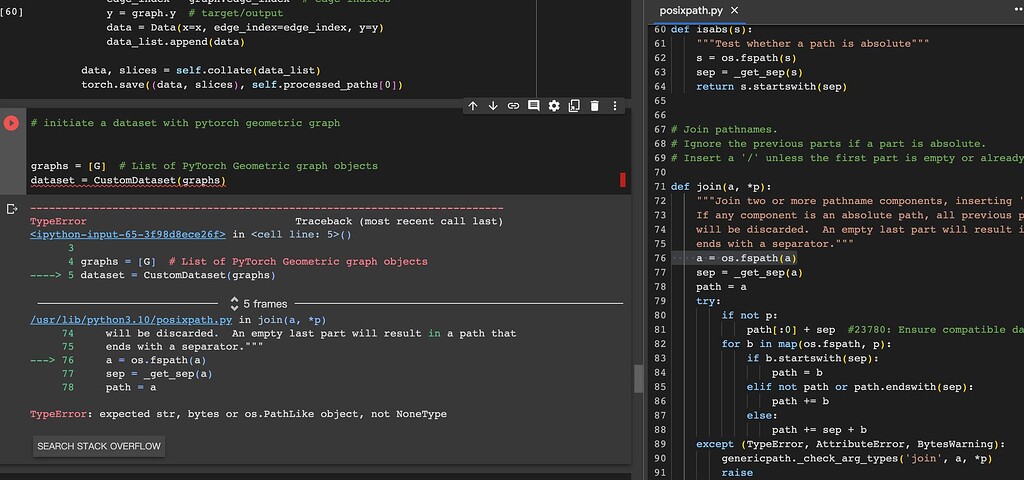Expand the hidden 5 frames traceback
This screenshot has width=1024, height=480.
[x=258, y=303]
